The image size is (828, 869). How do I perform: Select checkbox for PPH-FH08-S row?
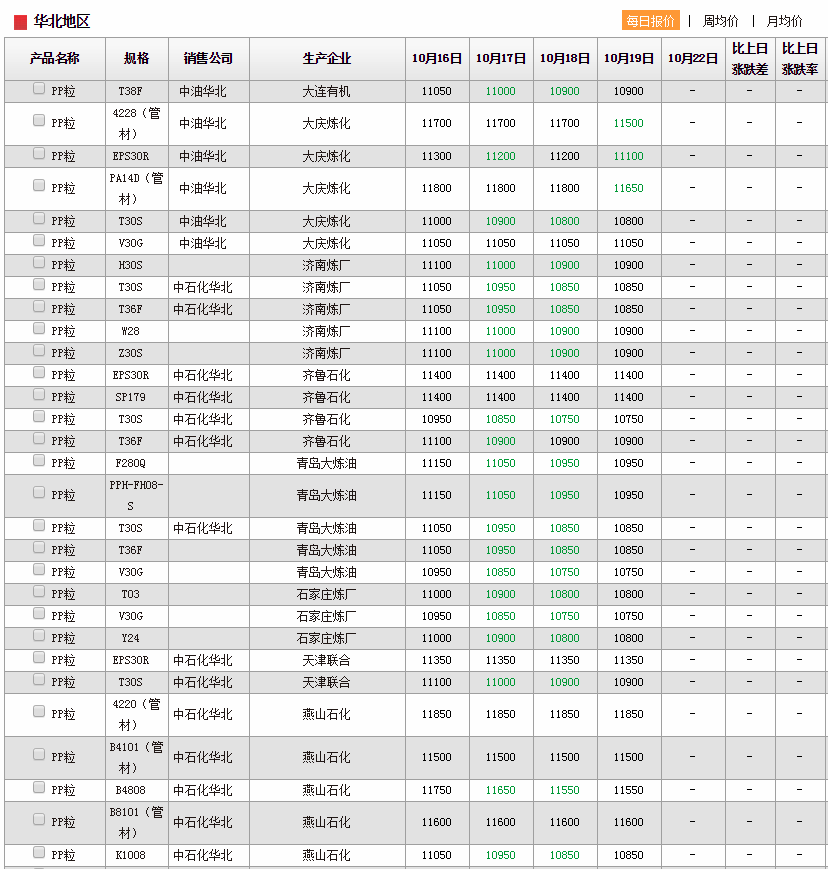click(x=39, y=492)
